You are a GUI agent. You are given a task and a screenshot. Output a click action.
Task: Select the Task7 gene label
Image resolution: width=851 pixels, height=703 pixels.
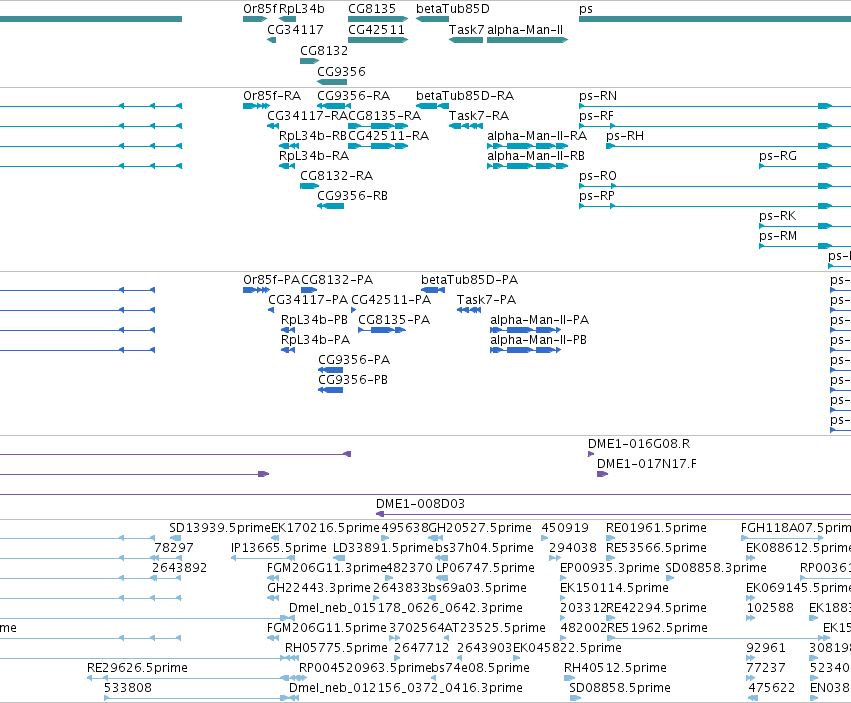pyautogui.click(x=466, y=30)
